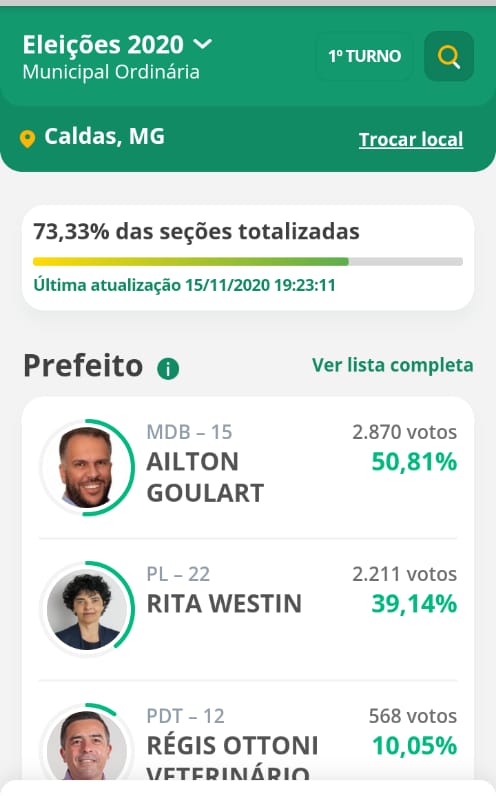Open the search magnifier icon
This screenshot has height=796, width=496.
(449, 56)
